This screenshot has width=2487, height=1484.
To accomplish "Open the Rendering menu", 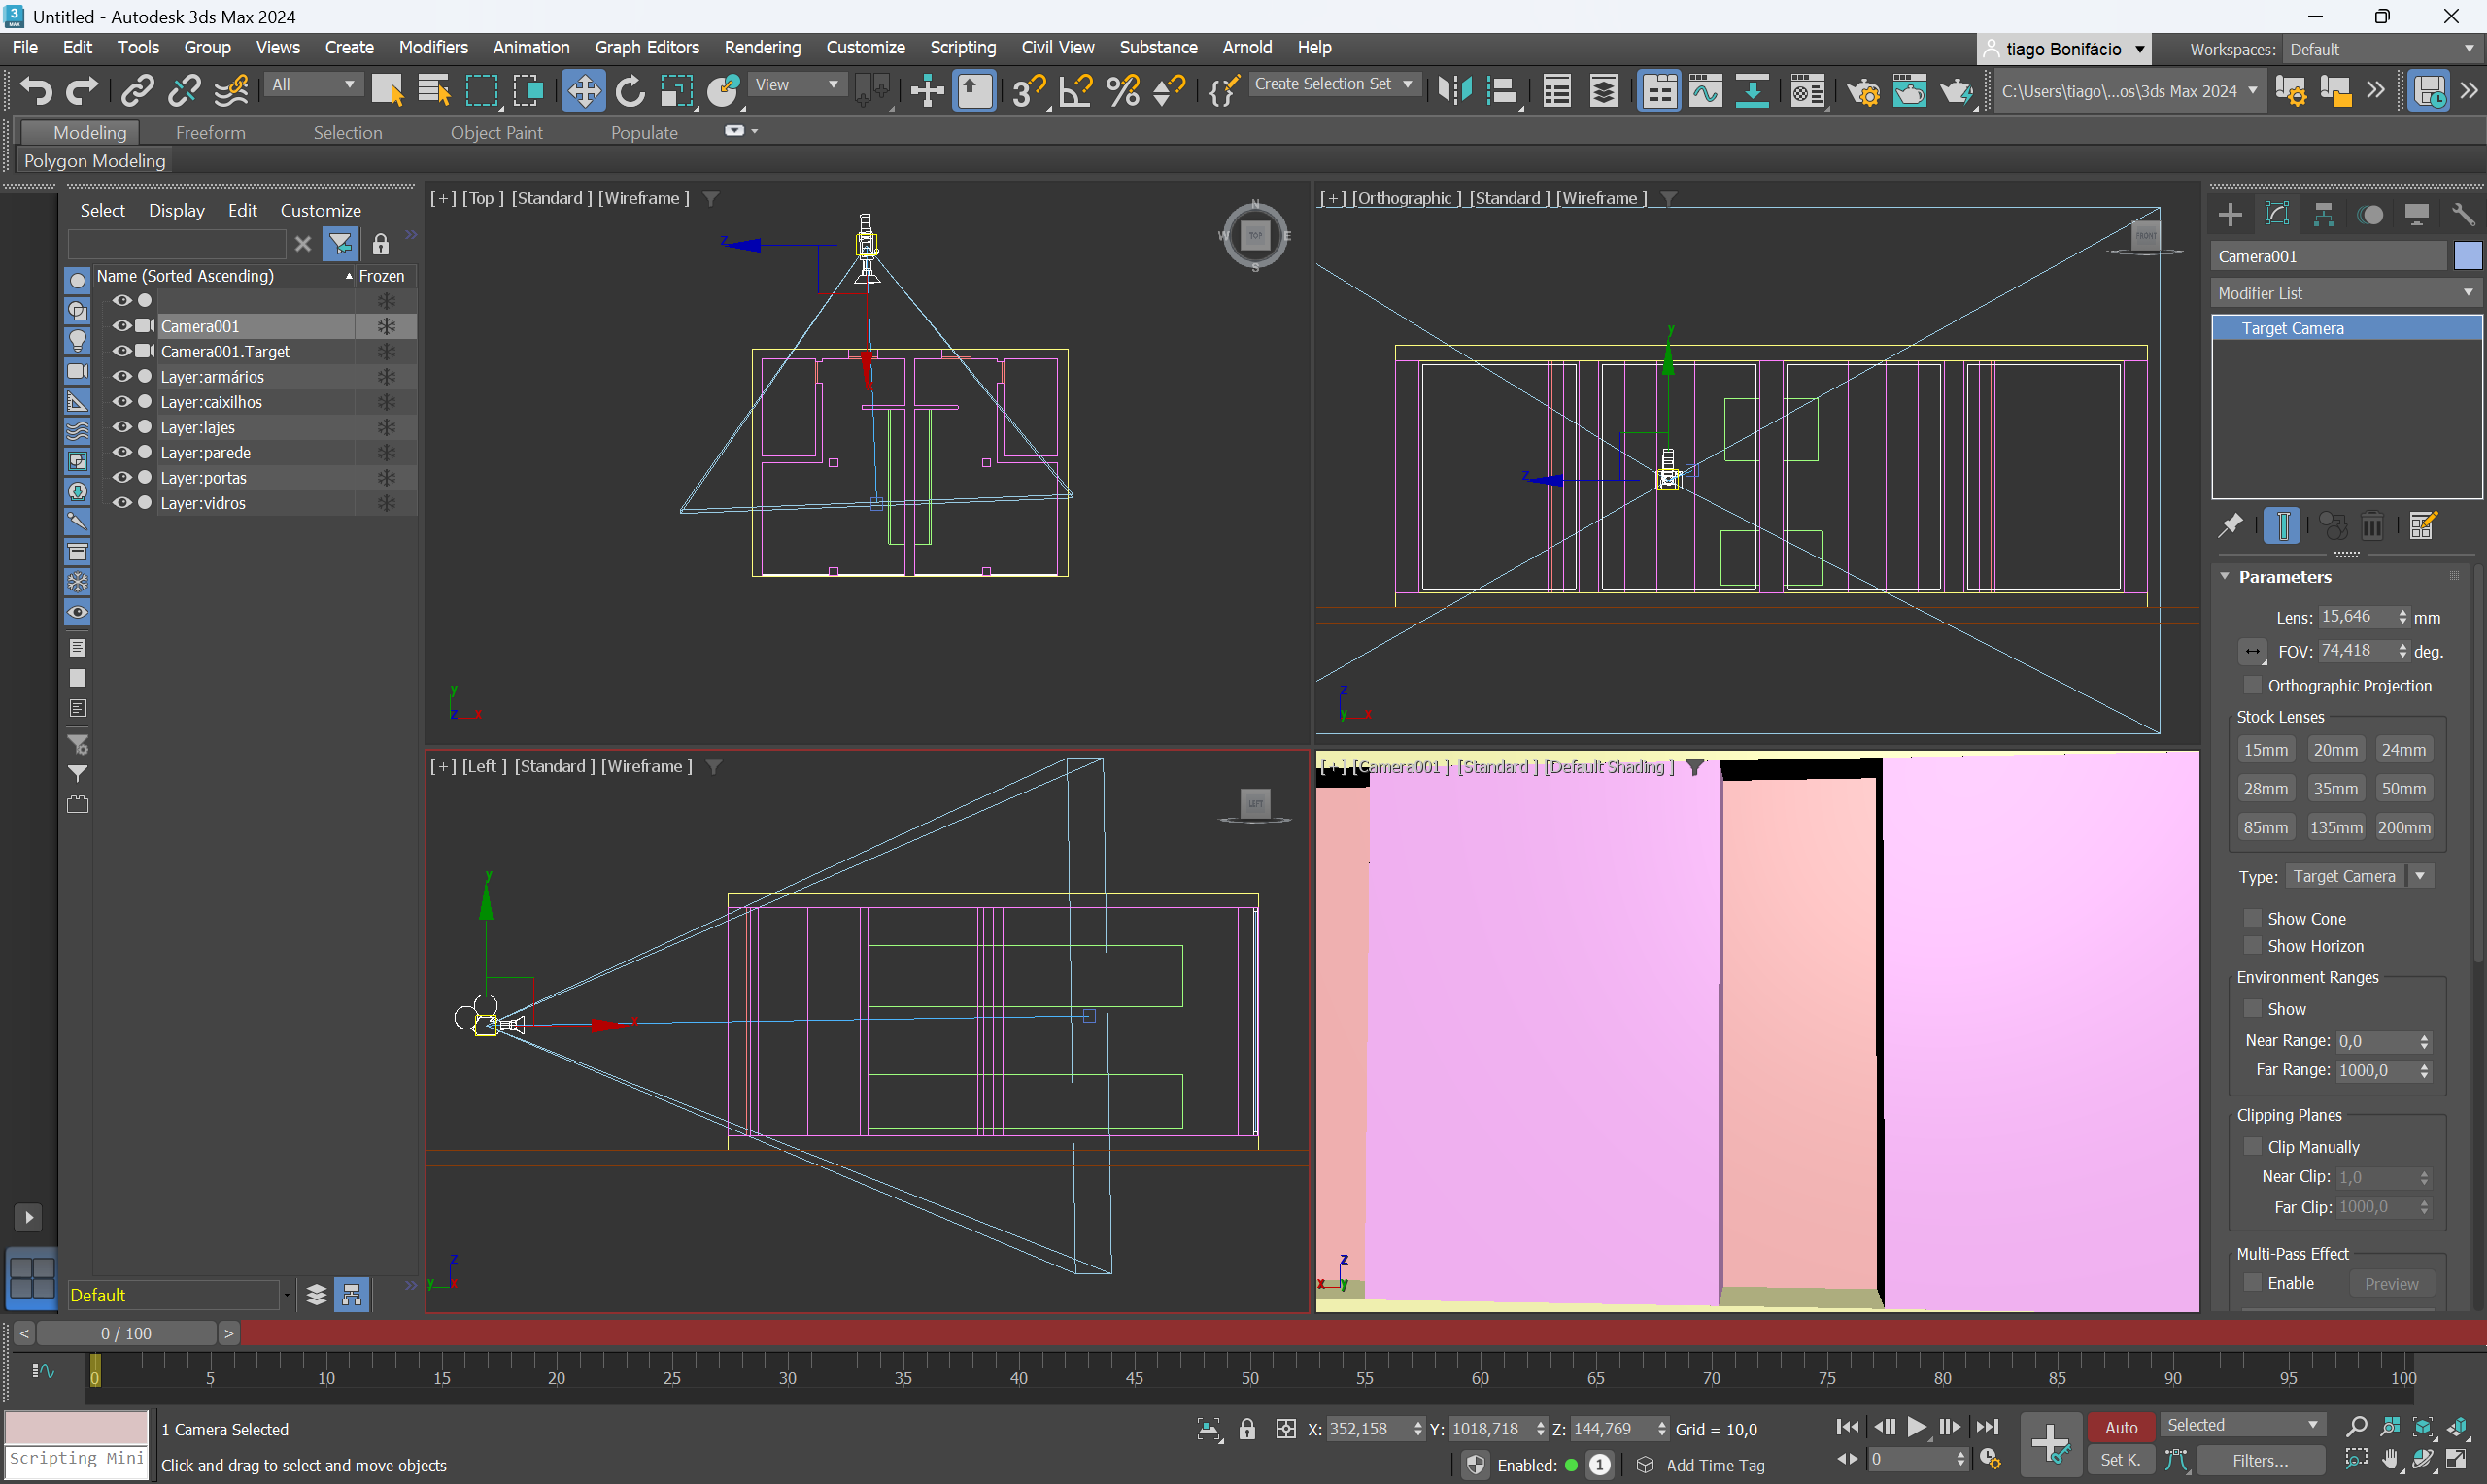I will (x=762, y=47).
